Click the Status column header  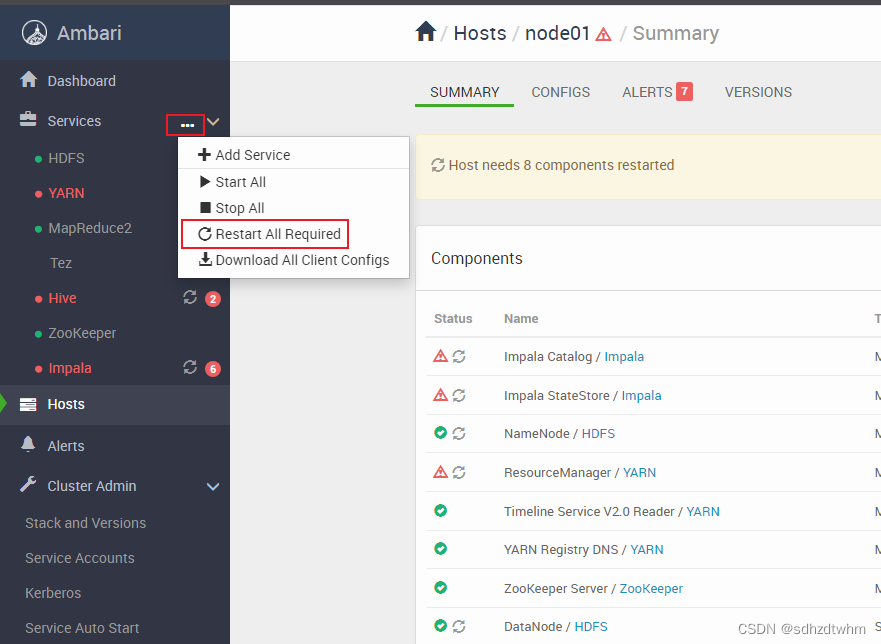[453, 319]
